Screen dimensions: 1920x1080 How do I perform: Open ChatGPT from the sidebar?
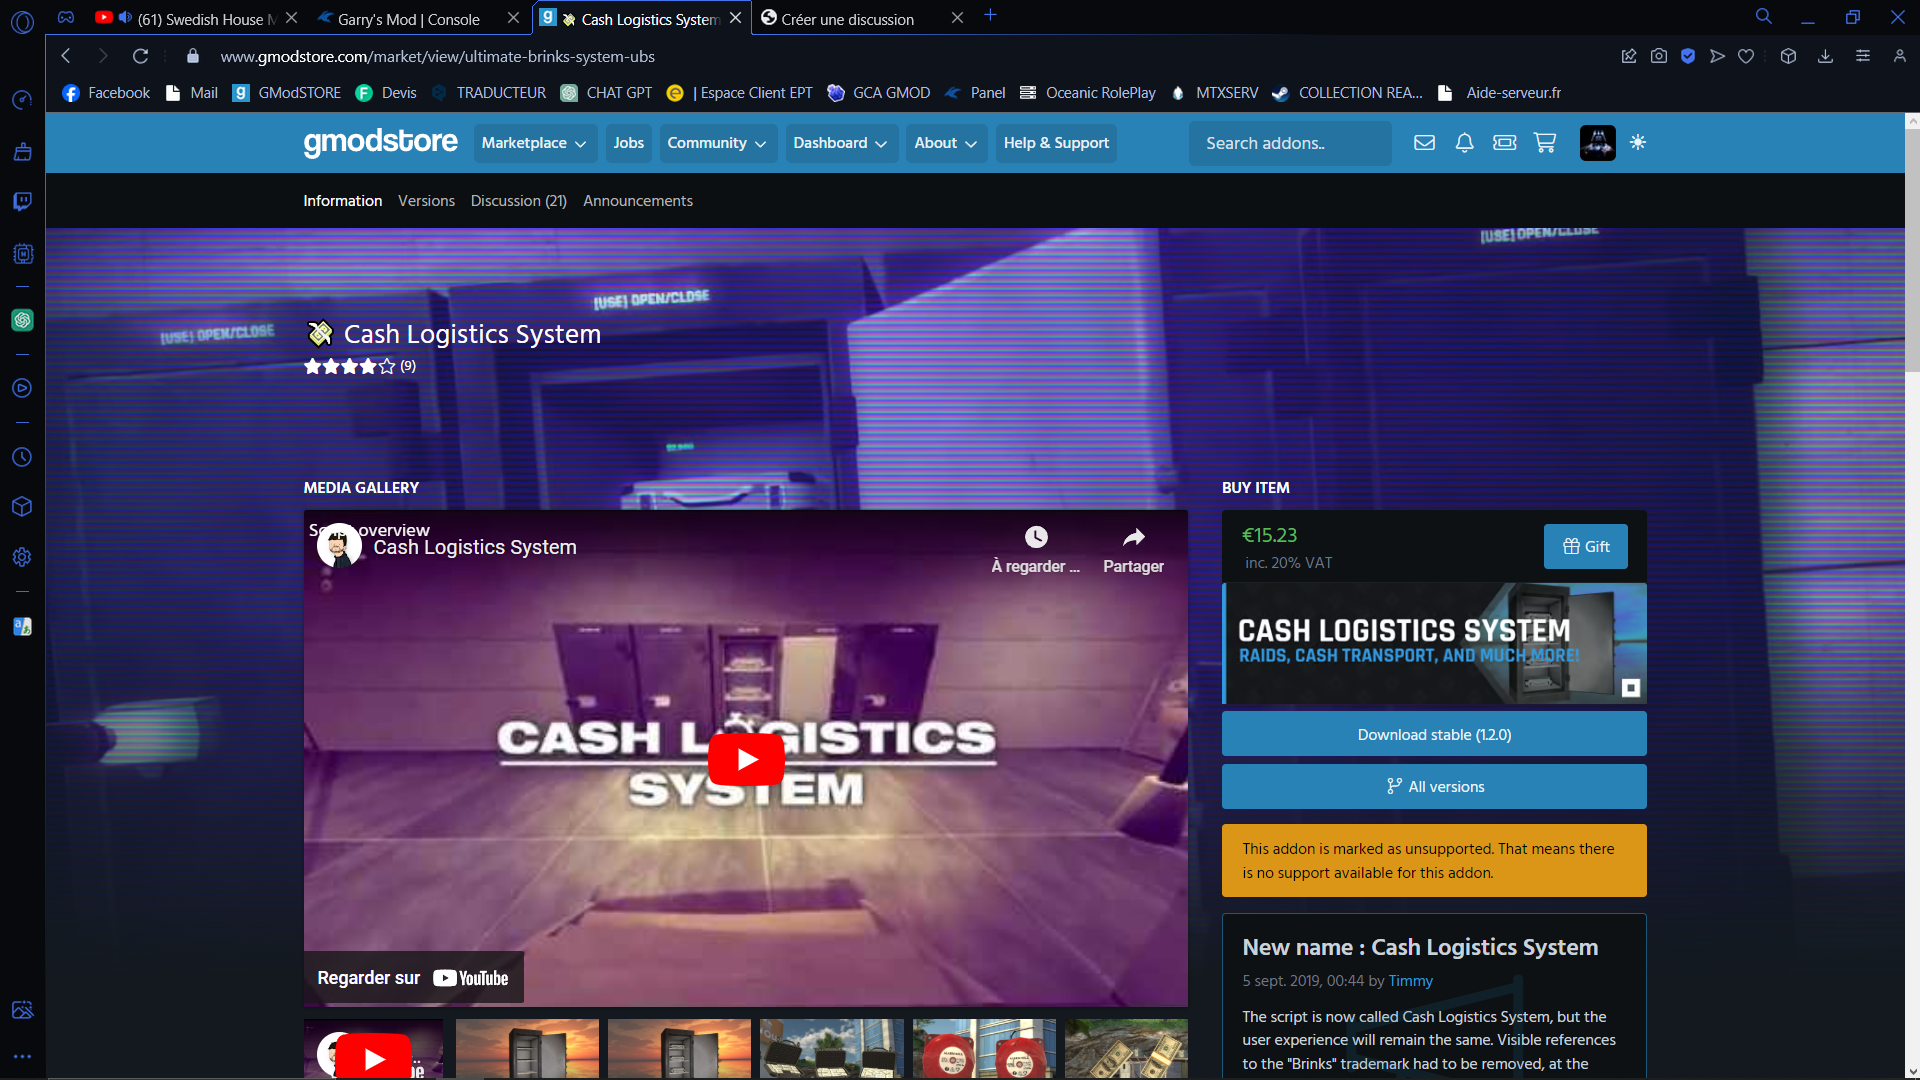pos(22,320)
